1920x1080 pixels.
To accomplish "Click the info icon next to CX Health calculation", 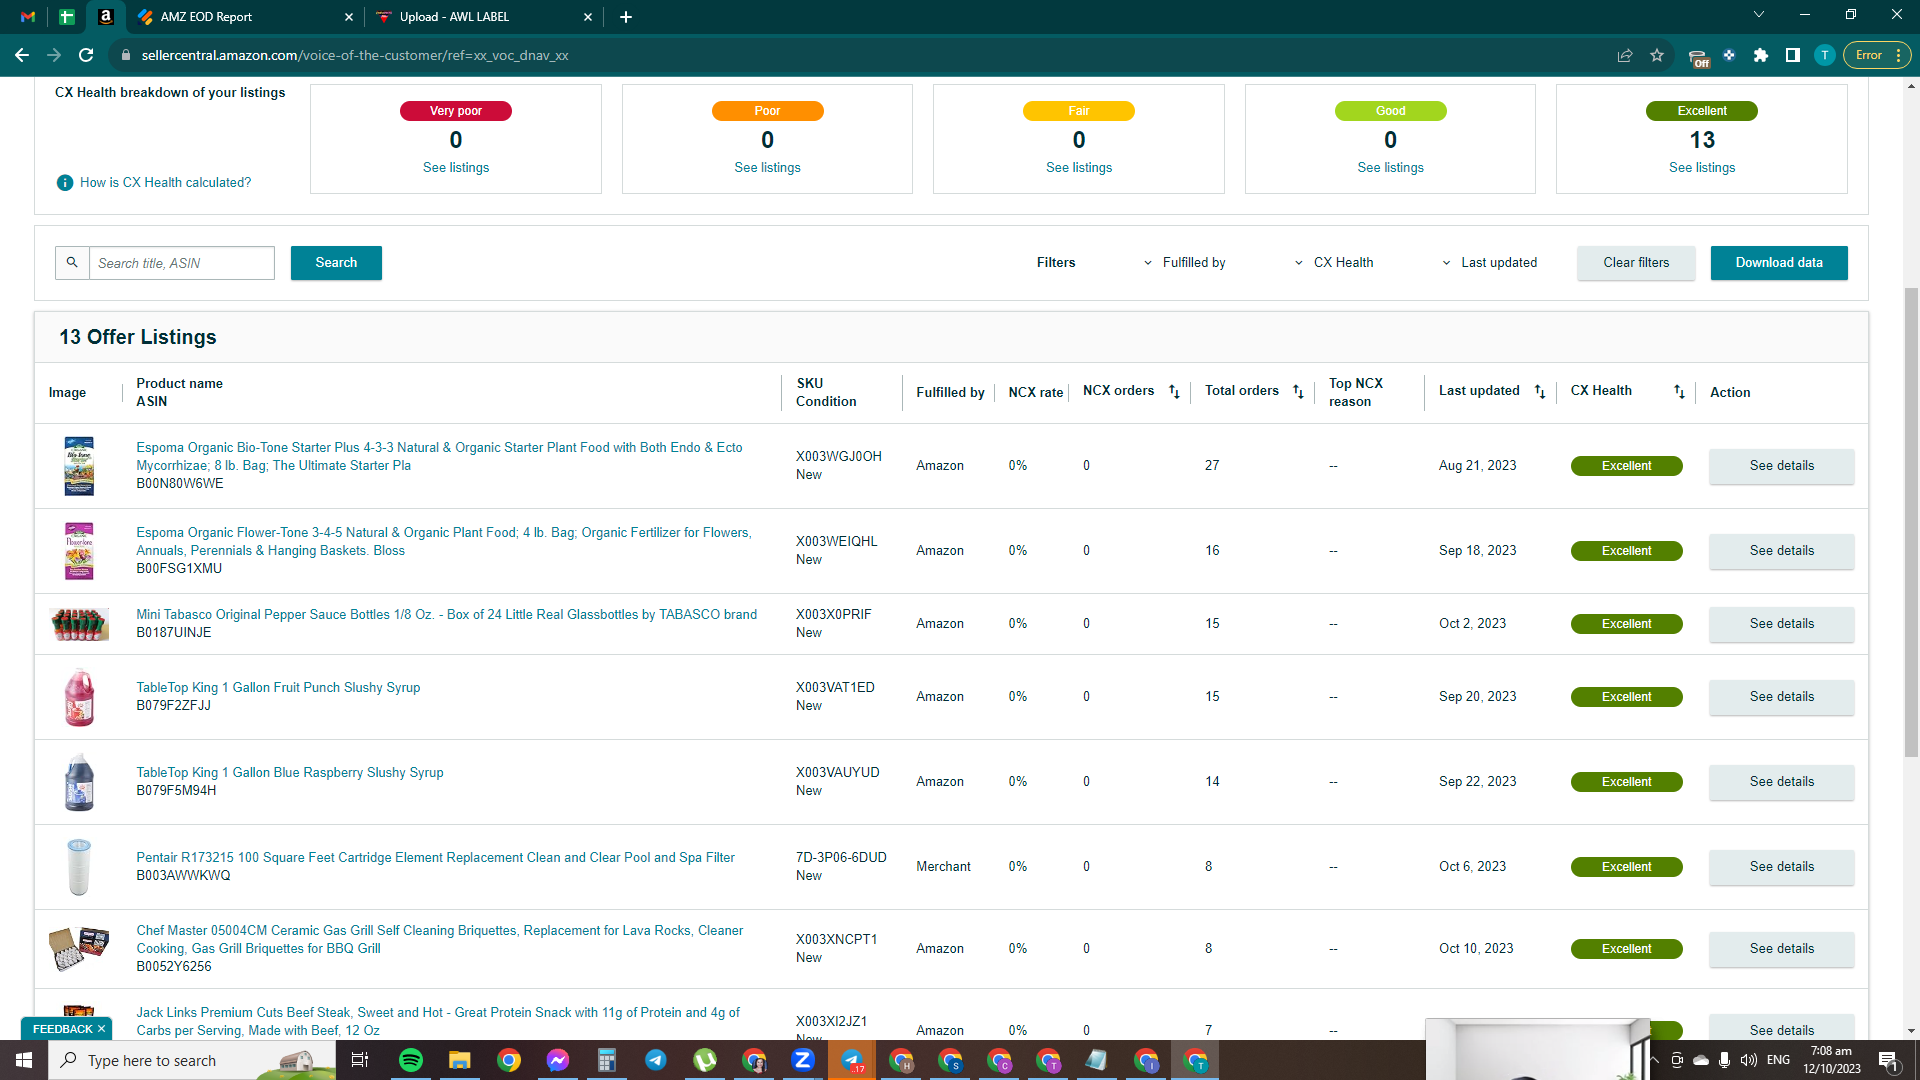I will [65, 183].
